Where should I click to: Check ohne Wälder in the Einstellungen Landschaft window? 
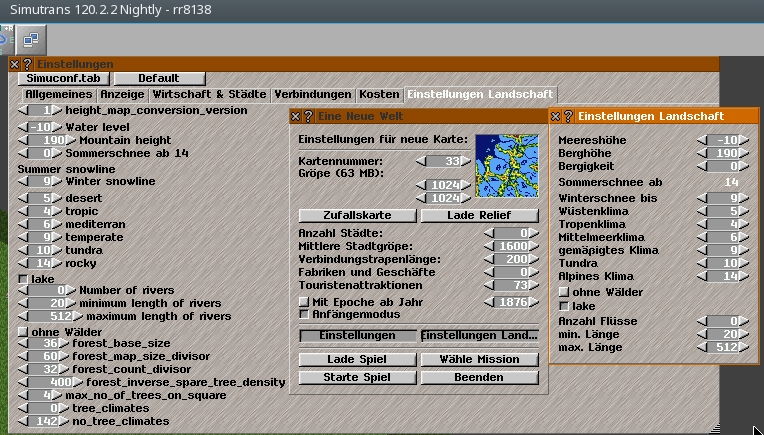pos(563,291)
